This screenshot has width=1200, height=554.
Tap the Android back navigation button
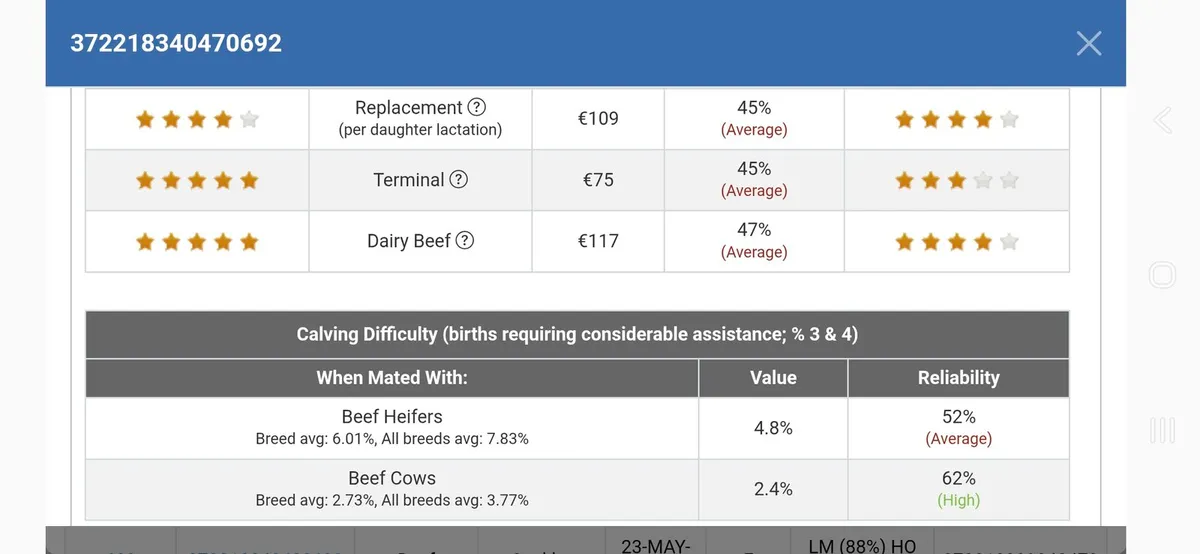(x=1162, y=121)
